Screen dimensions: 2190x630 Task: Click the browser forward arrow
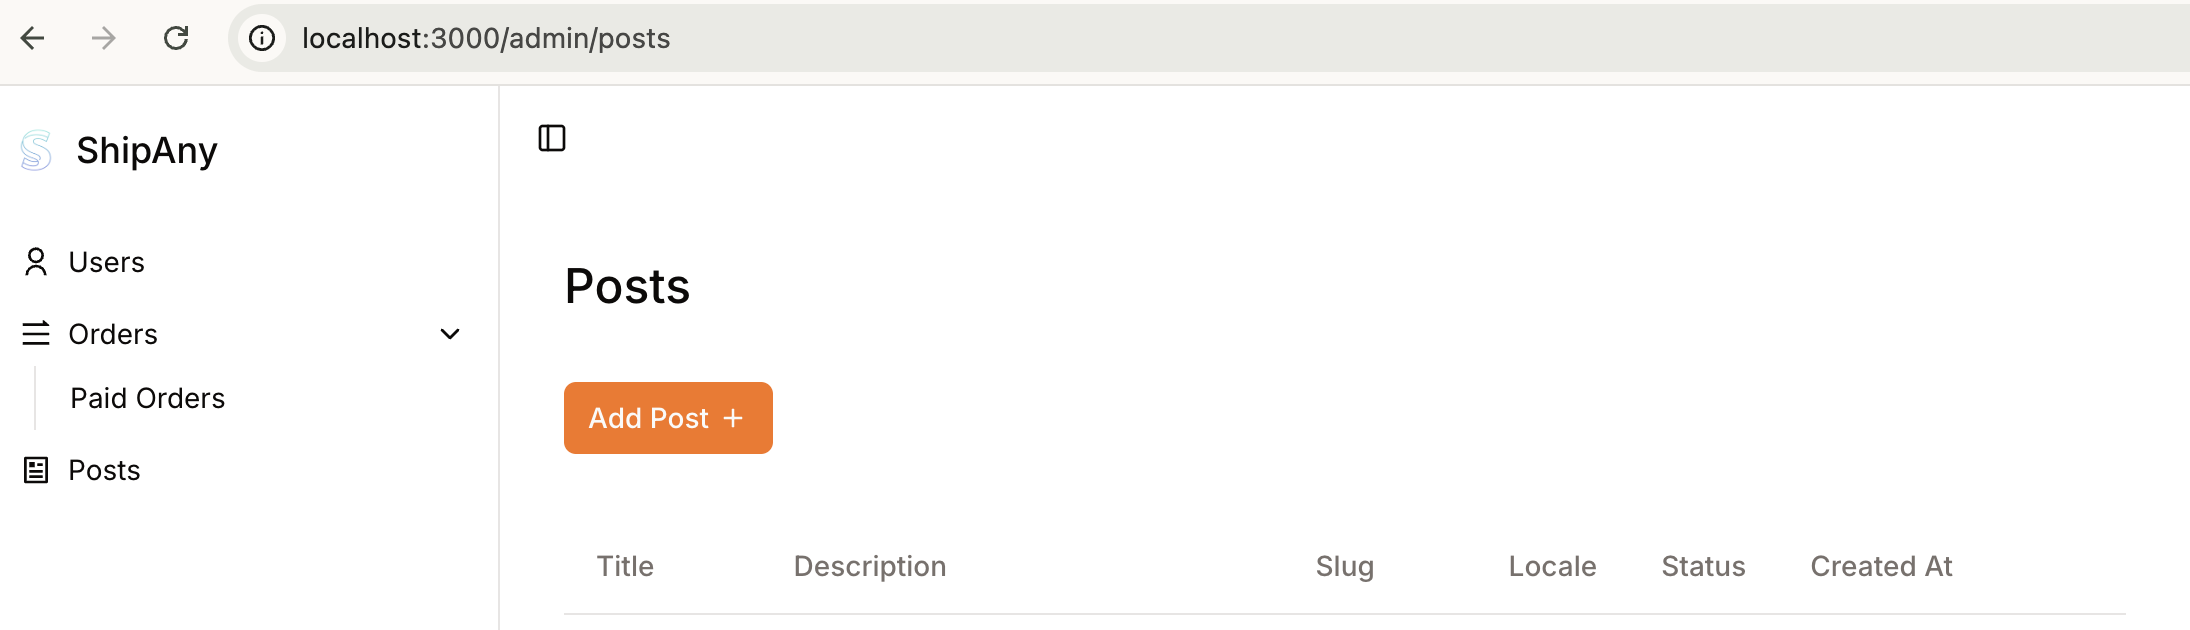point(104,38)
